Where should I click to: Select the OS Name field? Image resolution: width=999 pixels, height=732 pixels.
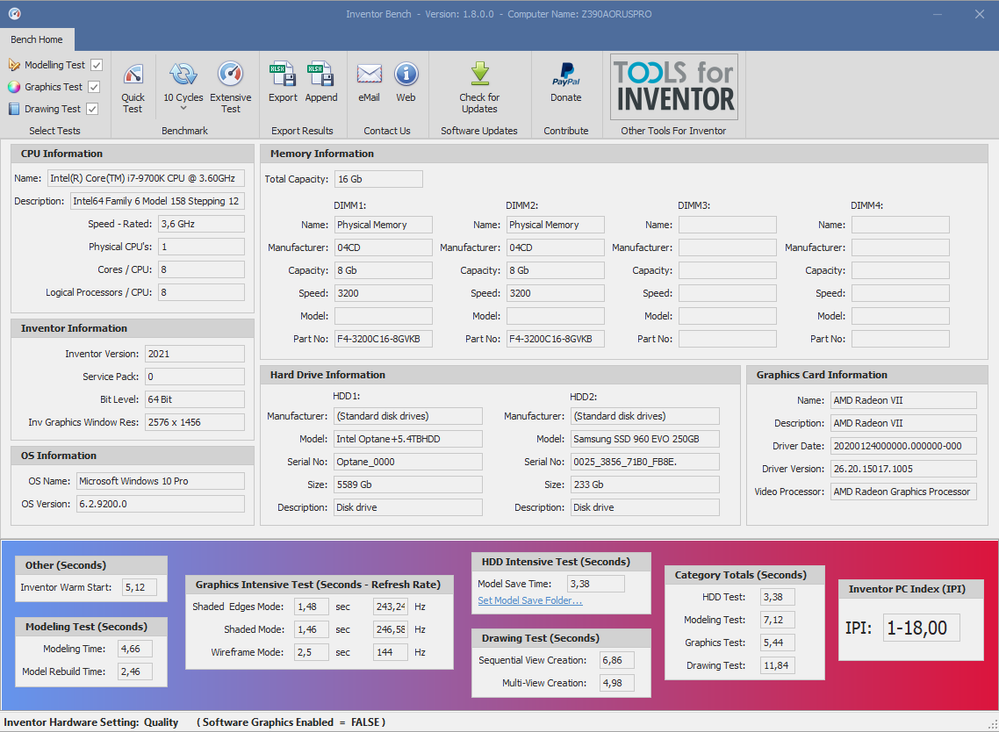161,481
